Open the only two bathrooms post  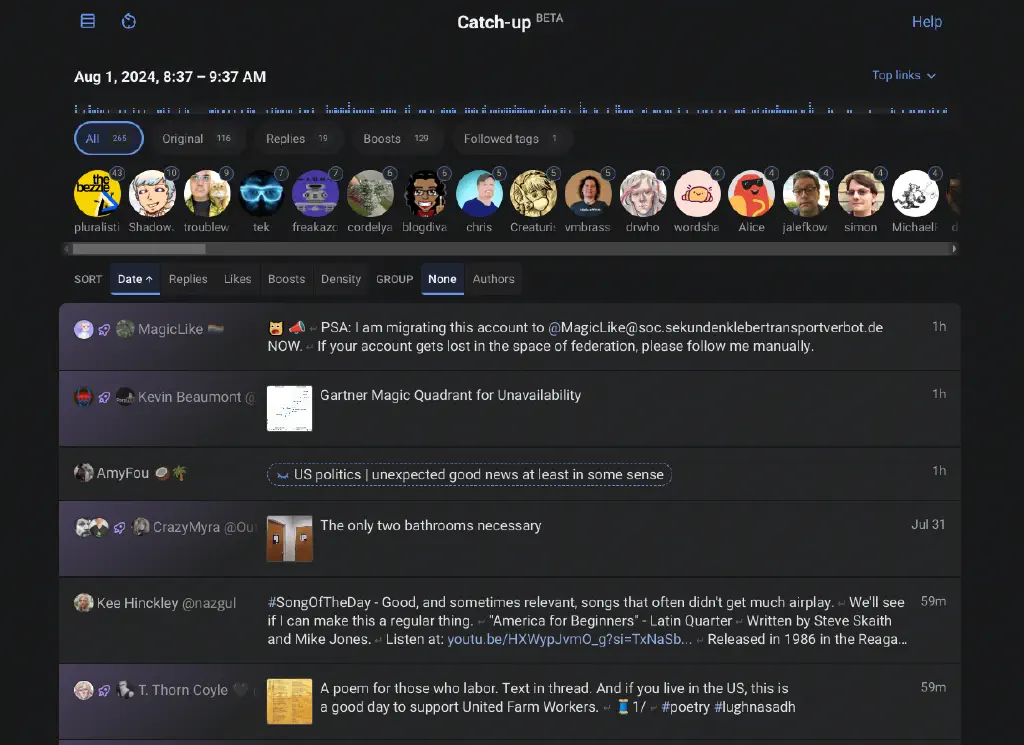(x=509, y=539)
